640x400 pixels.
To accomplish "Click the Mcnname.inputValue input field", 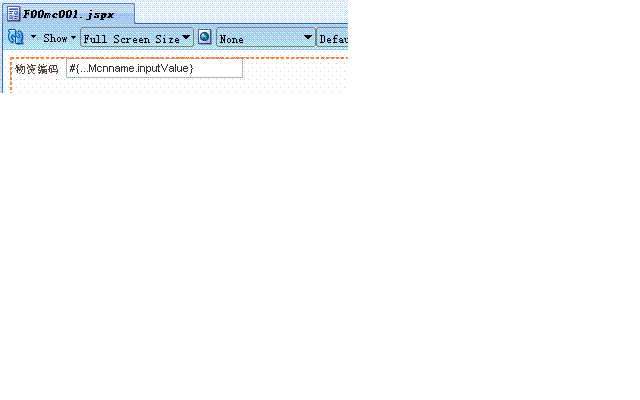I will (154, 68).
